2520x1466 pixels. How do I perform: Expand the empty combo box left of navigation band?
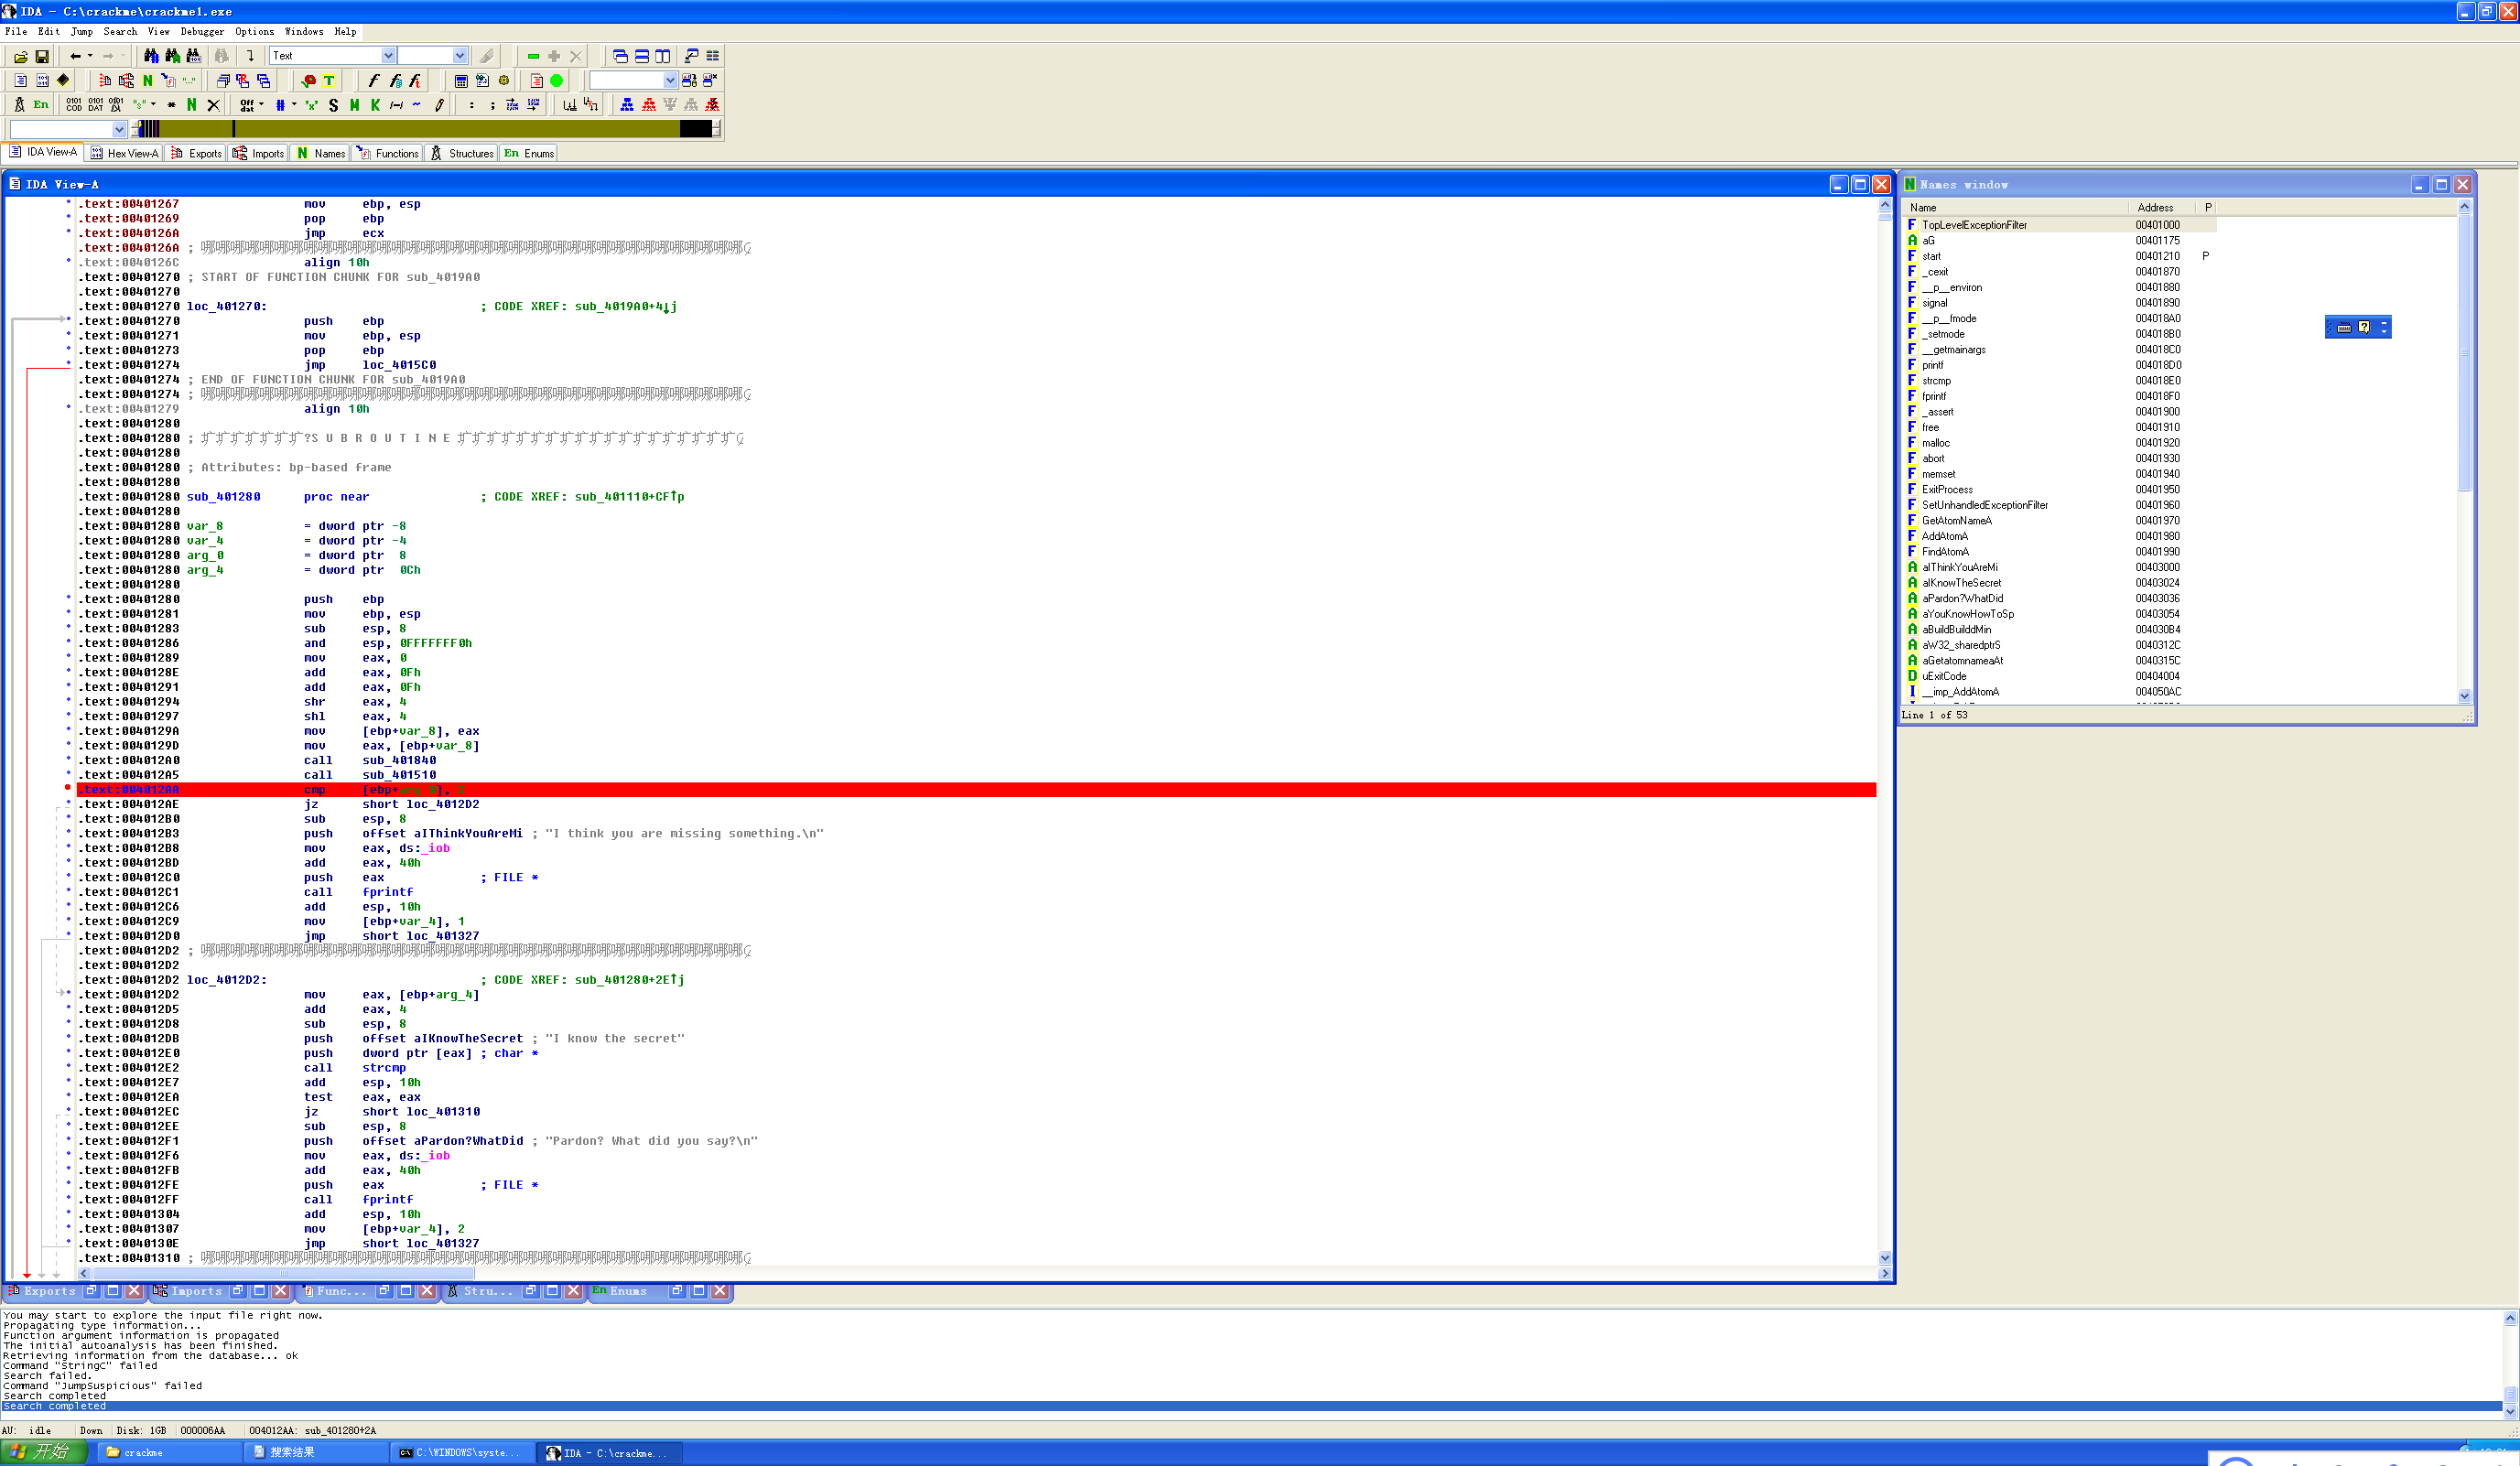(119, 129)
